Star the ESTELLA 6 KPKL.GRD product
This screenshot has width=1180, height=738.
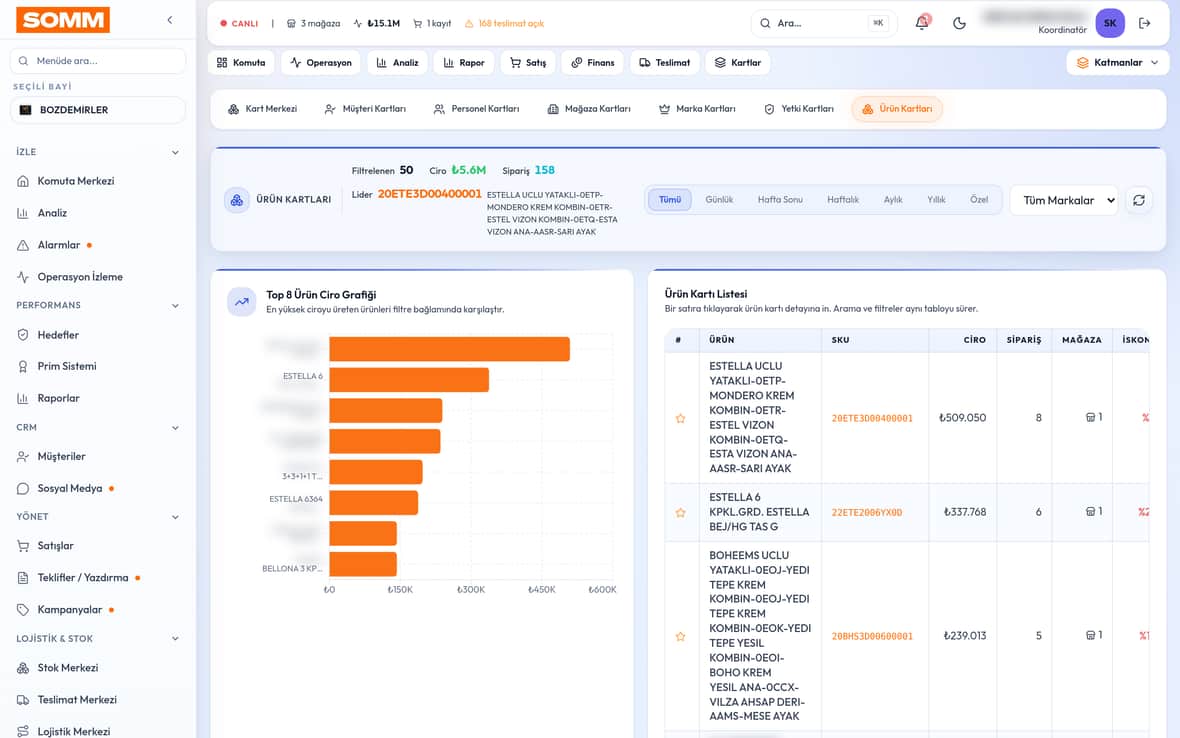click(680, 512)
